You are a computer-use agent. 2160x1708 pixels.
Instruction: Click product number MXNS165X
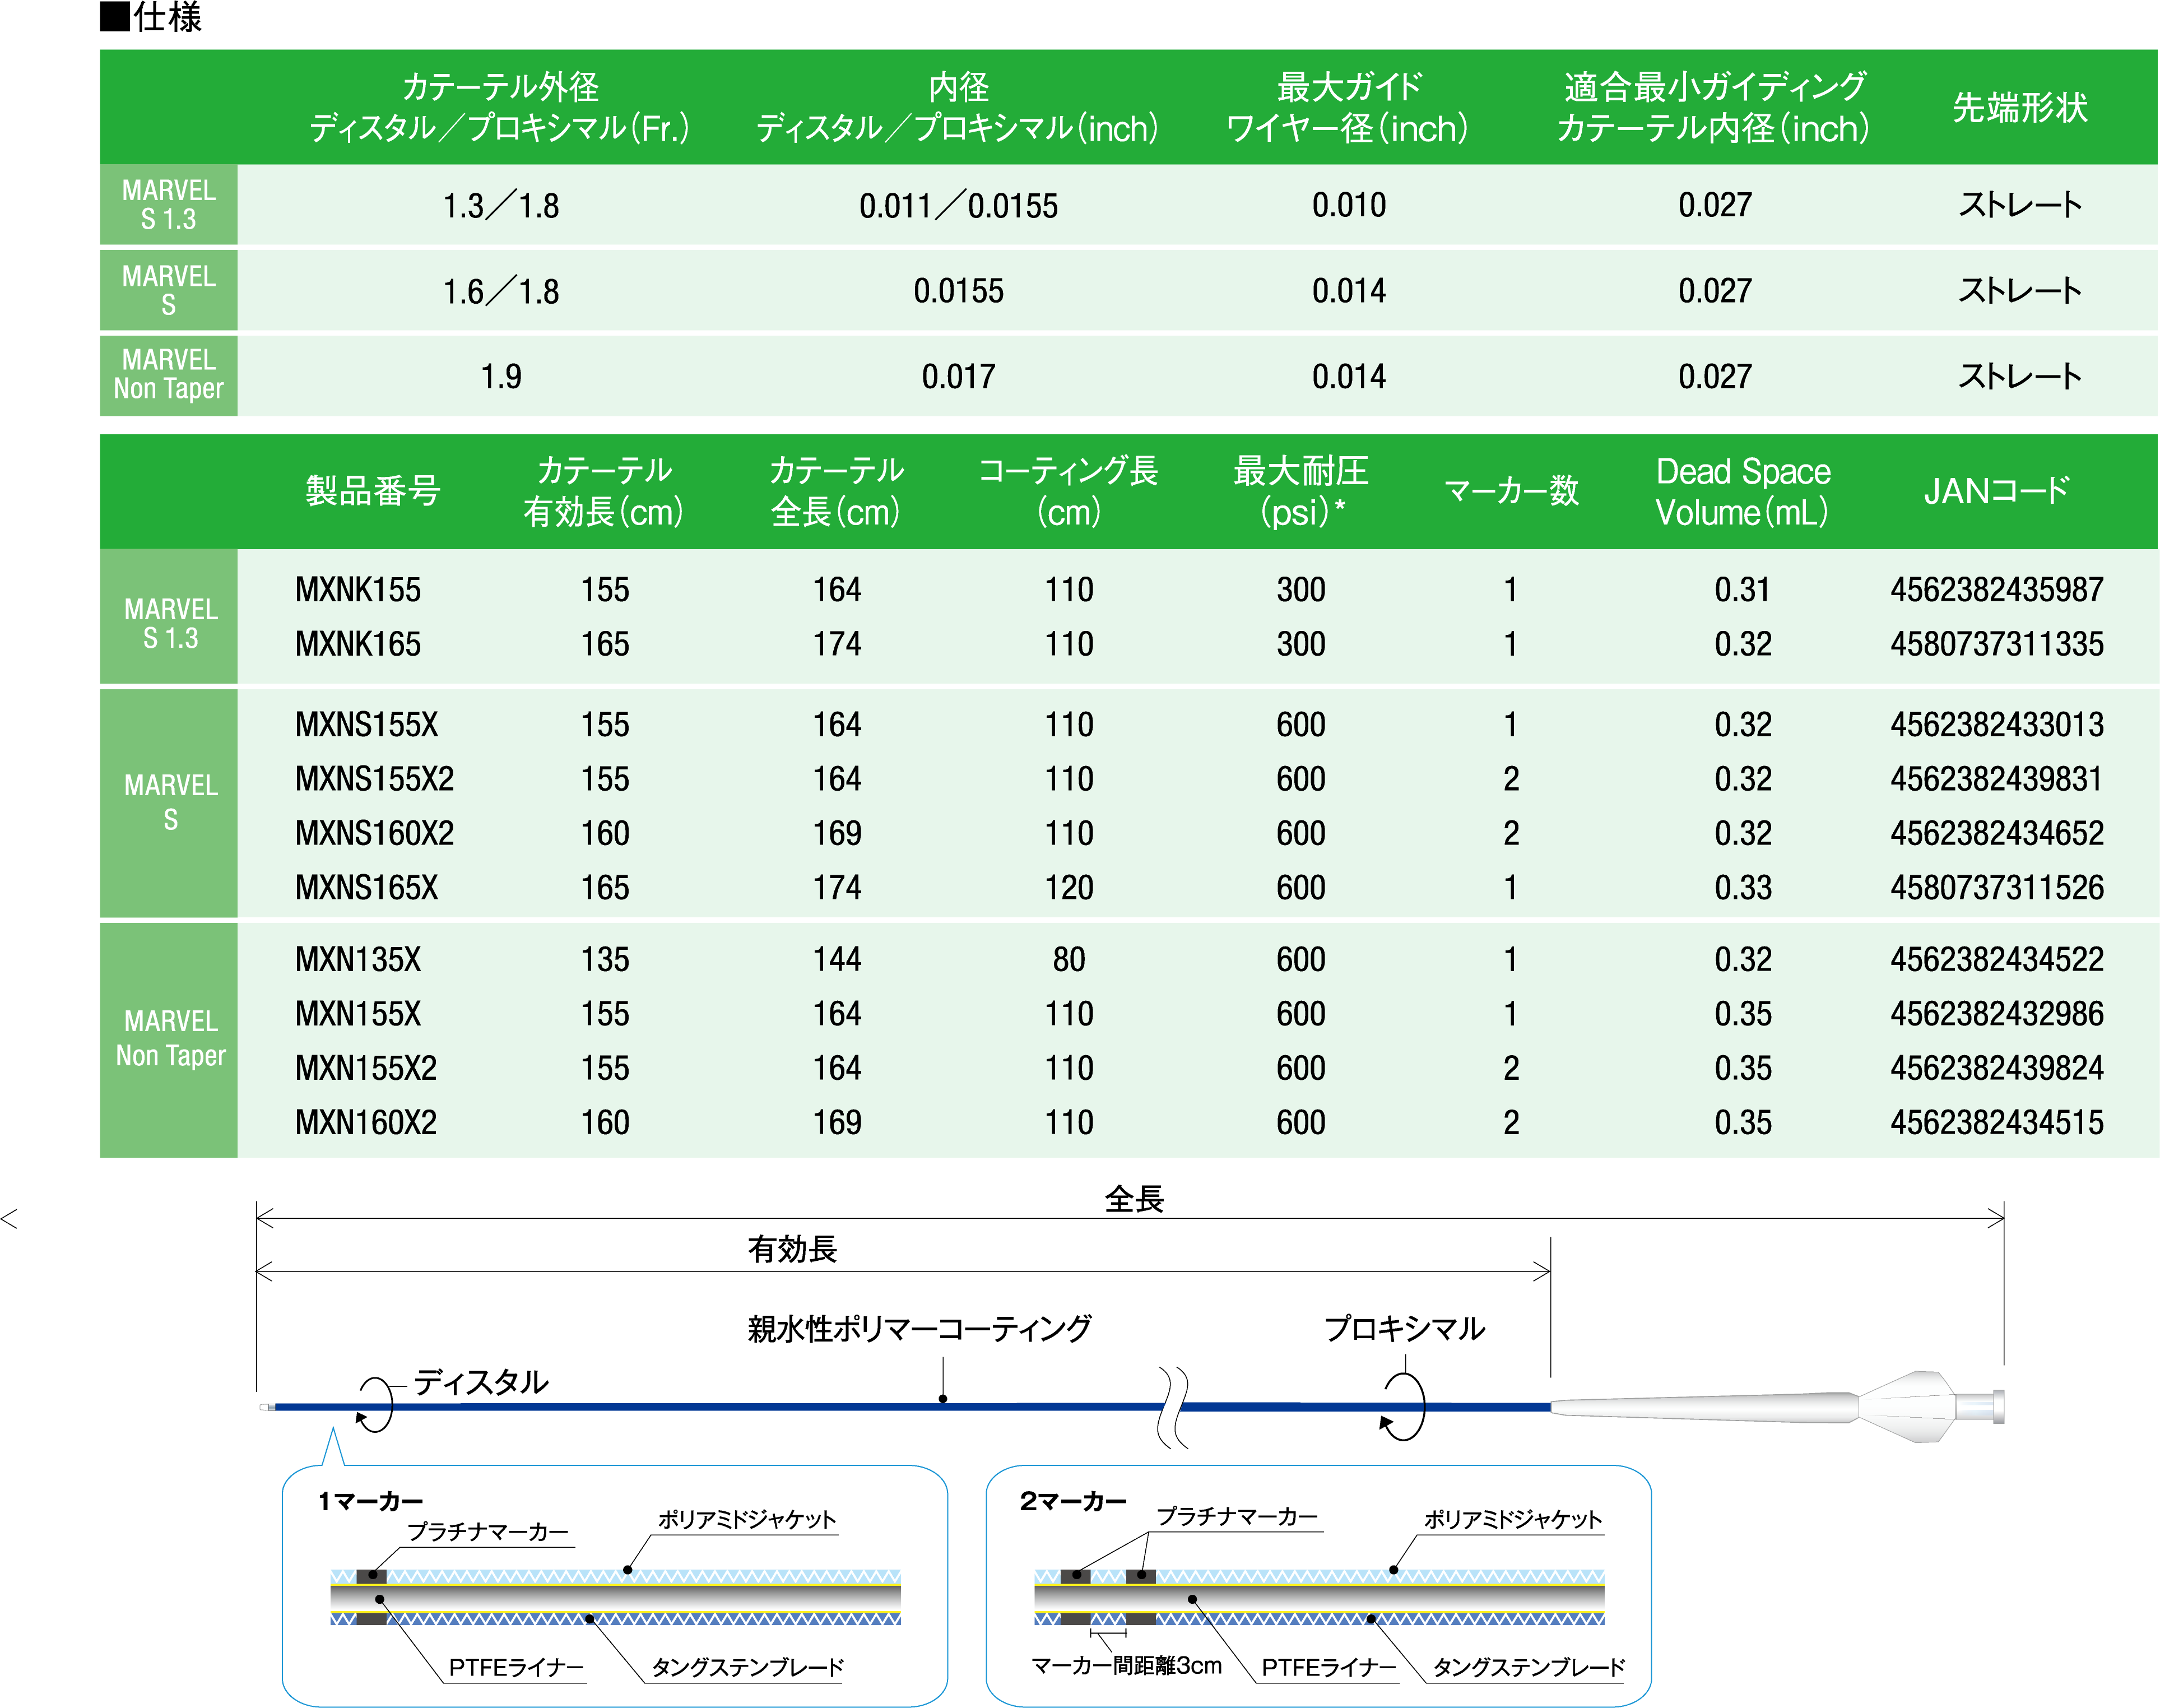[x=366, y=887]
